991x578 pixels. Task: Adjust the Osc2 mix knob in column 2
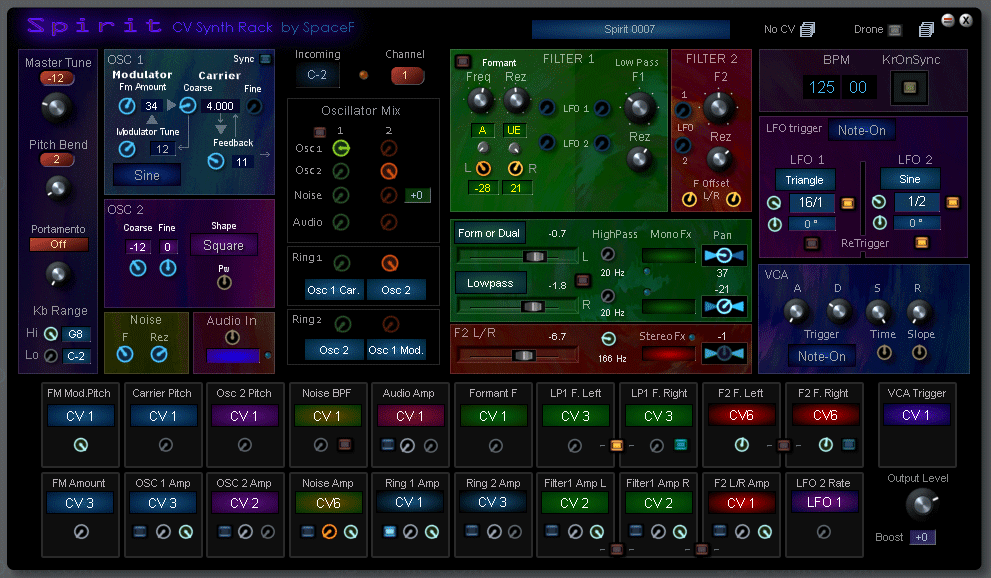[389, 171]
